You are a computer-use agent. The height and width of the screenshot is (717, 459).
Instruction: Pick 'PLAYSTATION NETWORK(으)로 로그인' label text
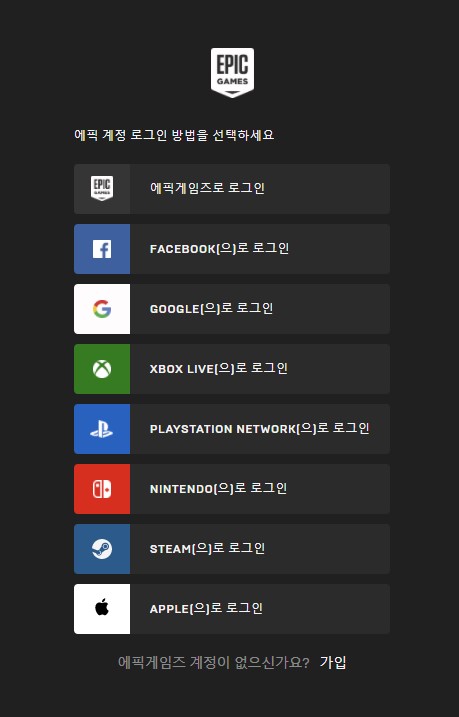[x=260, y=428]
